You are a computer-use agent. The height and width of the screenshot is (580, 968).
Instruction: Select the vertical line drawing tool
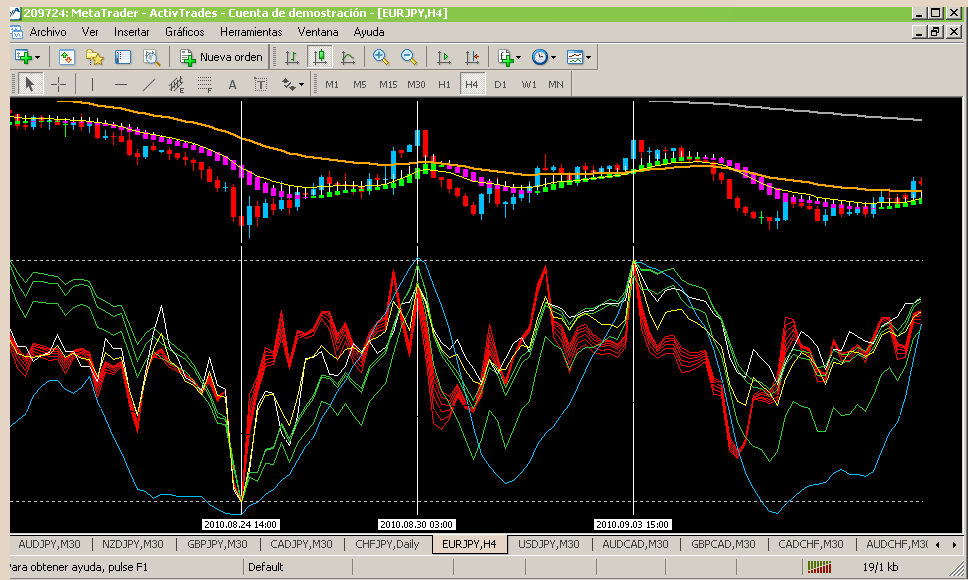(92, 85)
